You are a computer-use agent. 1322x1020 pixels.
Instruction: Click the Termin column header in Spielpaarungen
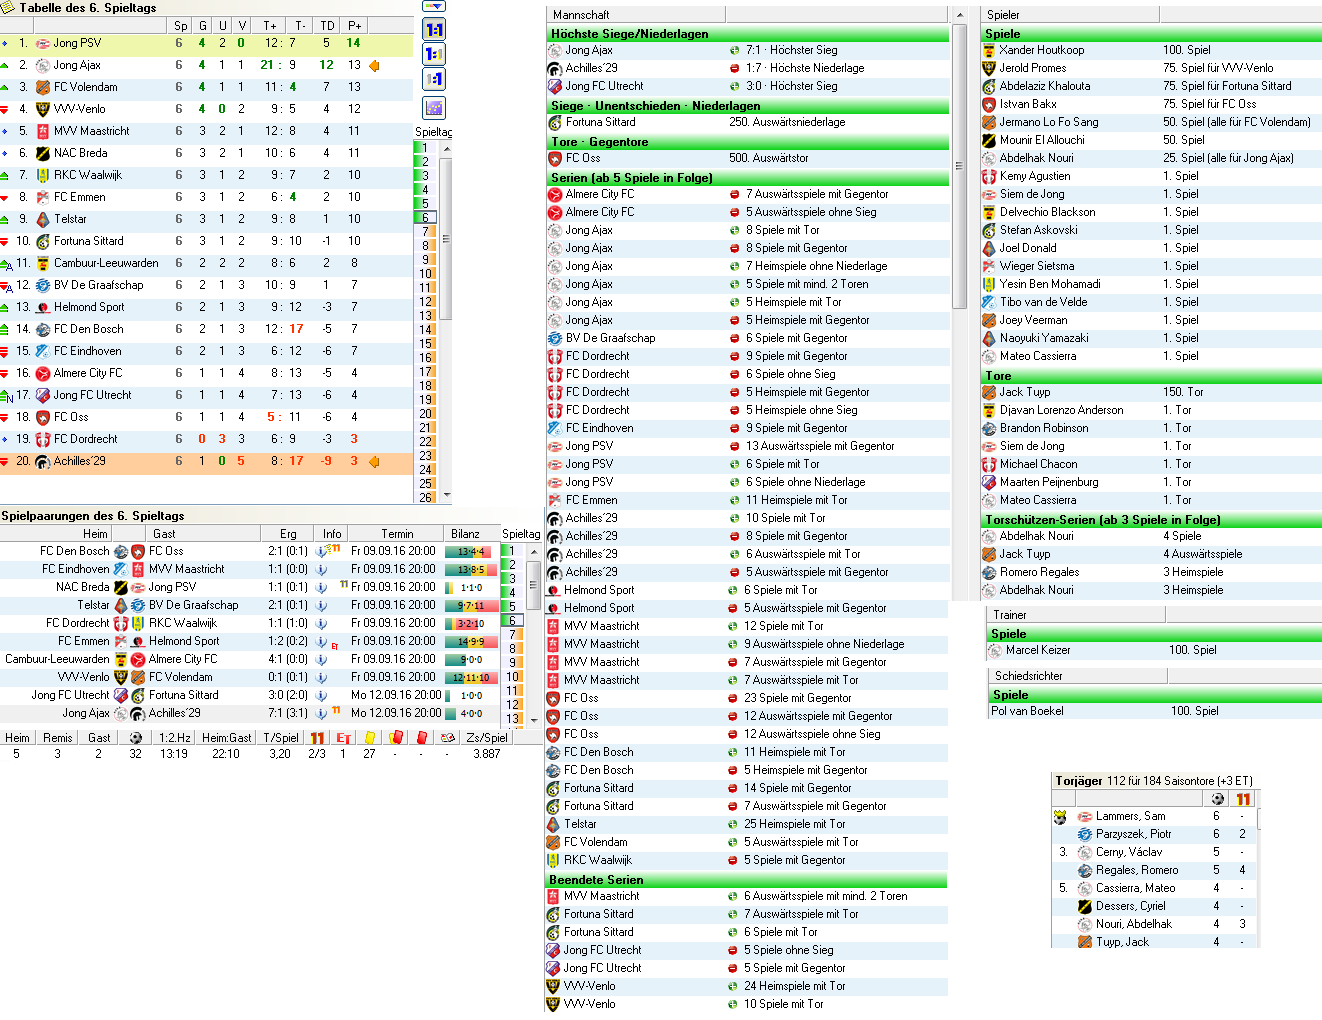tap(397, 534)
